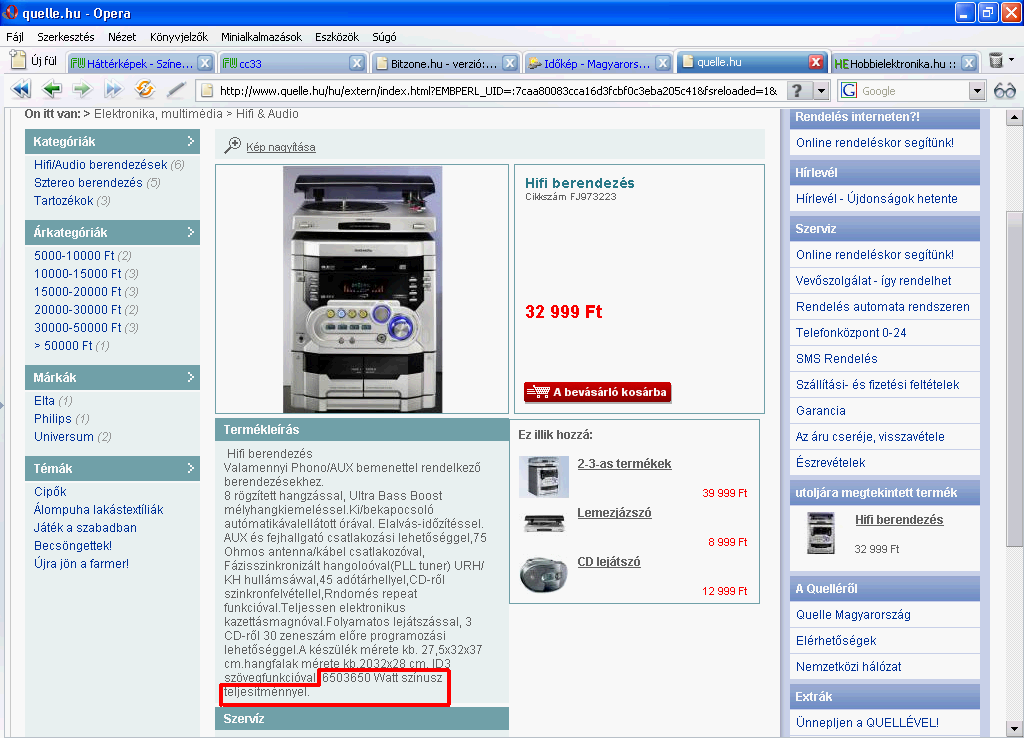Viewport: 1024px width, 738px height.
Task: Open the Szerkesztés menu
Action: pos(65,37)
